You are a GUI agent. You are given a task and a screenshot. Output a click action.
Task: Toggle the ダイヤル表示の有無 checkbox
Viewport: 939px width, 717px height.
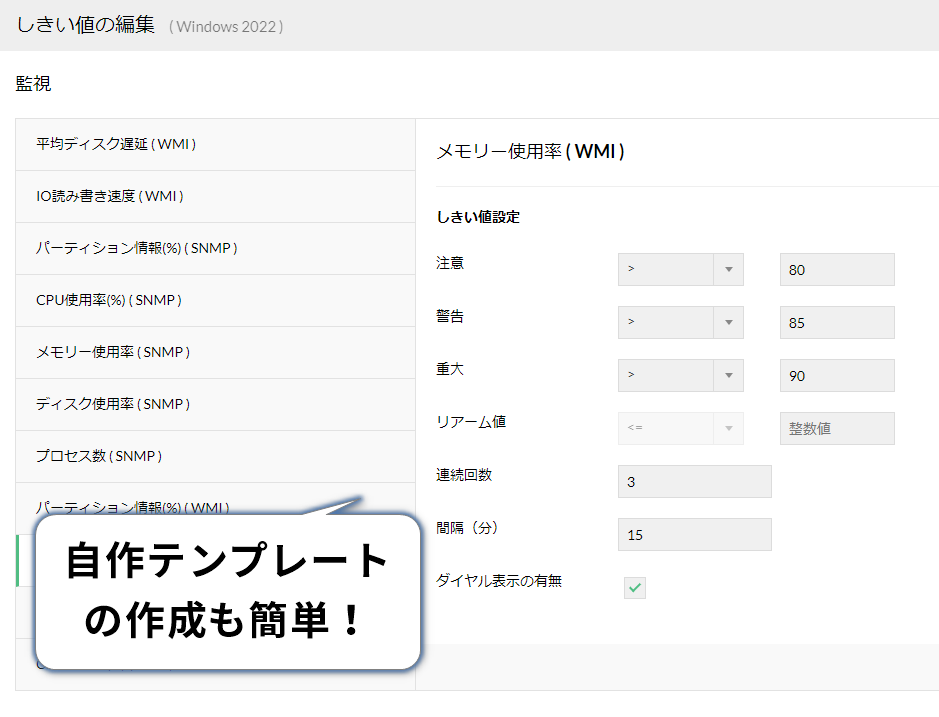pyautogui.click(x=635, y=588)
